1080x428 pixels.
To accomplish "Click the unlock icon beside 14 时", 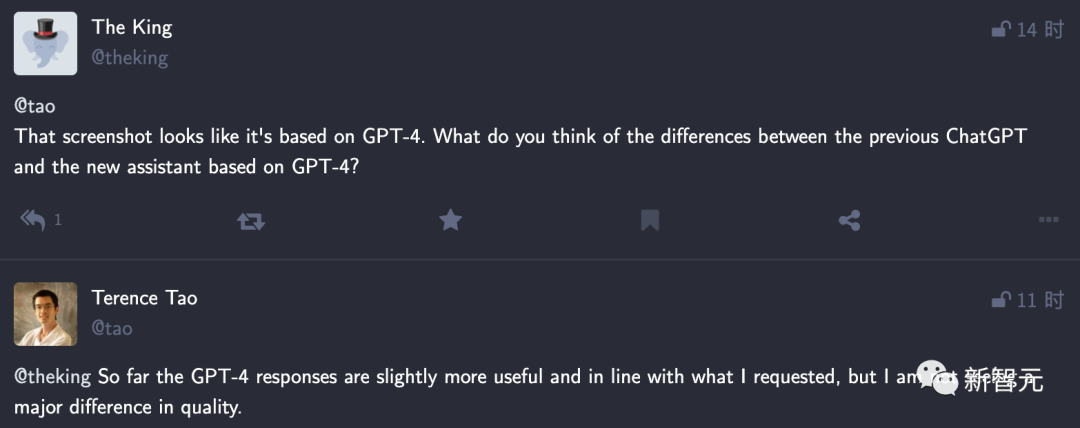I will click(x=1000, y=30).
